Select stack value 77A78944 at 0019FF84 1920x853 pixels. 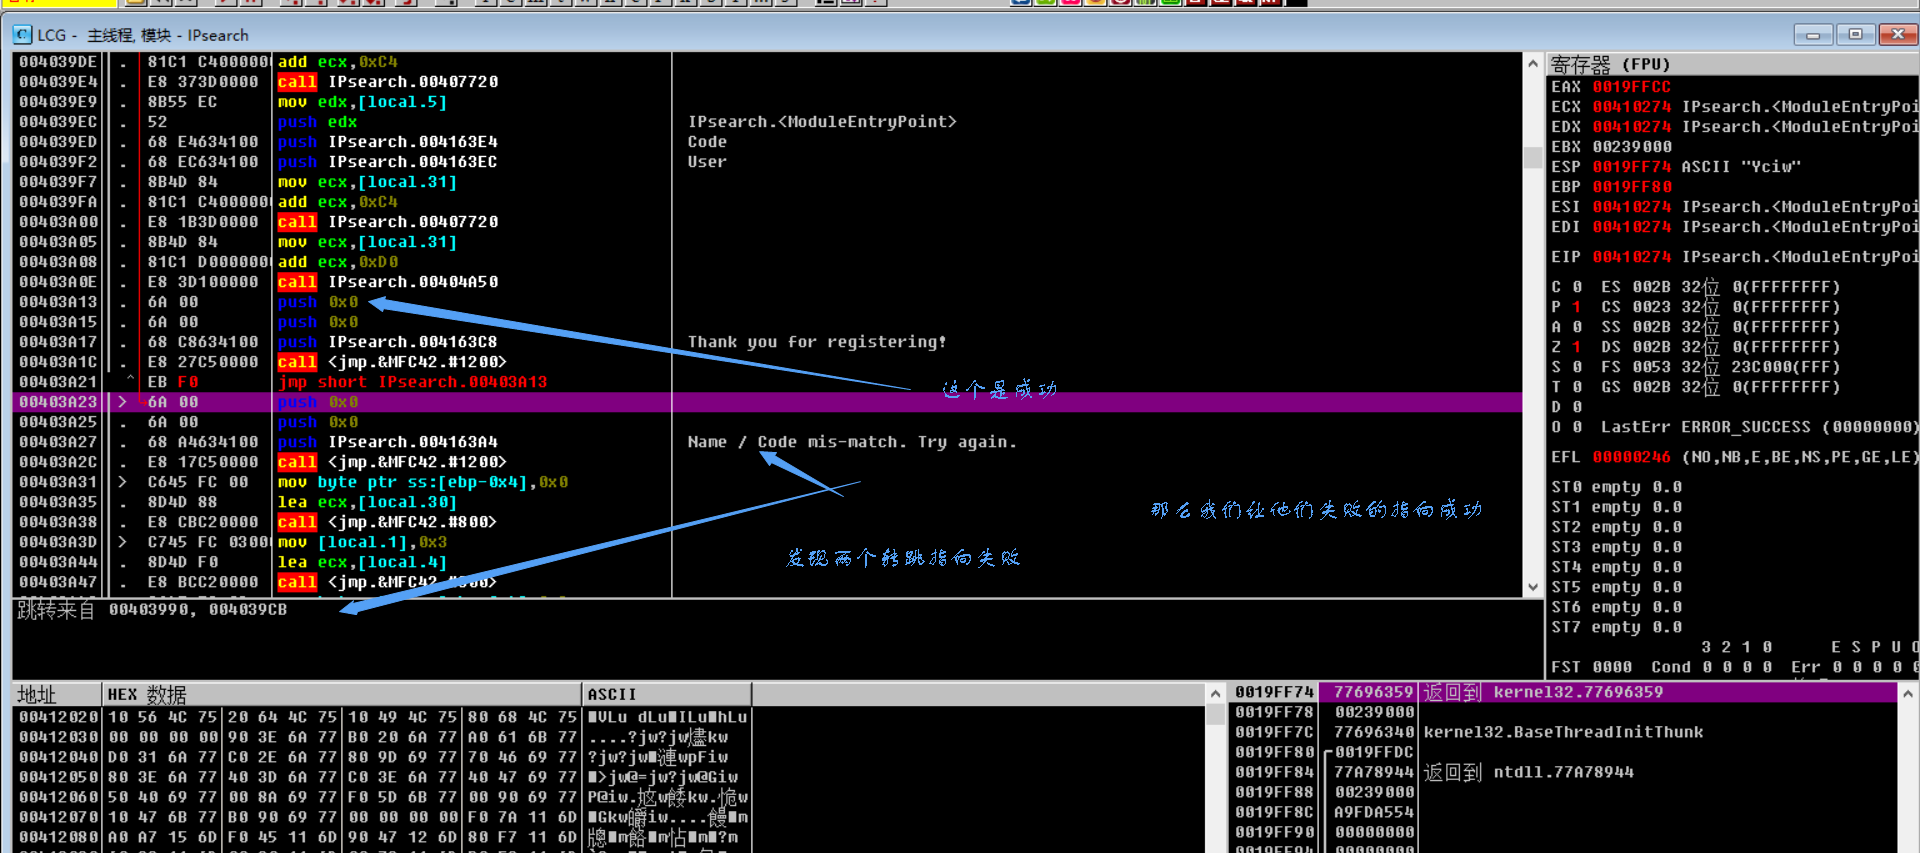click(x=1374, y=772)
